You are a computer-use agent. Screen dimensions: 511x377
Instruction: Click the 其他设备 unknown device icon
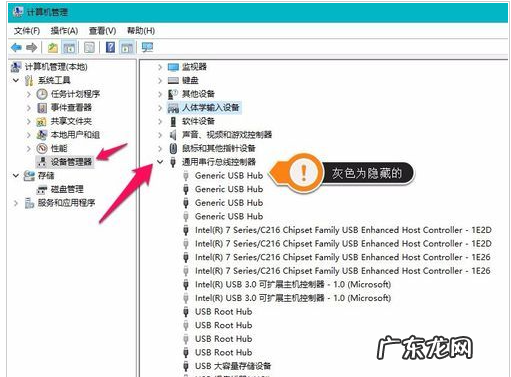[x=173, y=94]
